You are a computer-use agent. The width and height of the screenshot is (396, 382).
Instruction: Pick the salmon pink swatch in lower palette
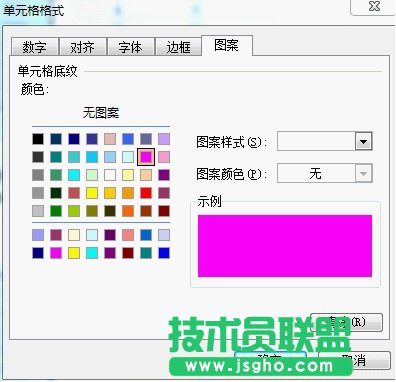128,235
